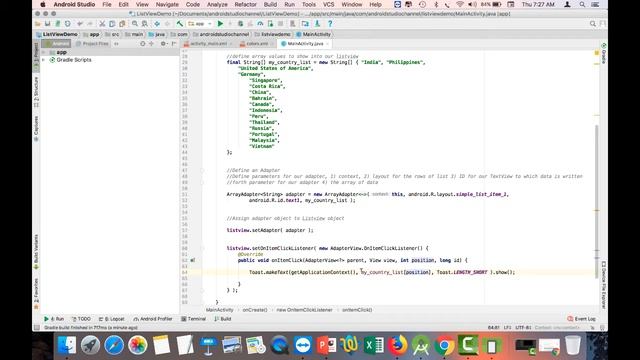Click the UTF-8 encoding status entry
640x360 pixels.
pyautogui.click(x=523, y=327)
